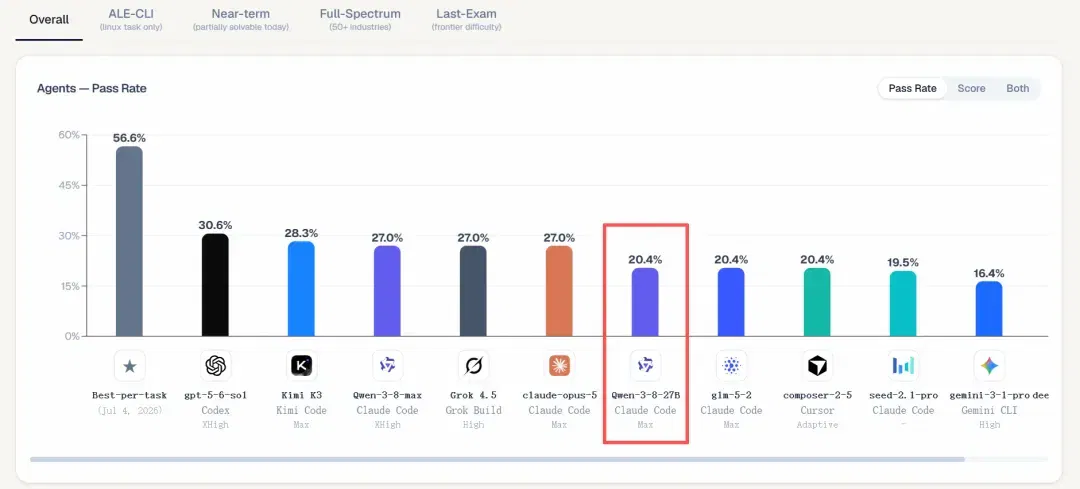The width and height of the screenshot is (1080, 489).
Task: Click the seed-2.1-pro cyan bar
Action: point(903,304)
